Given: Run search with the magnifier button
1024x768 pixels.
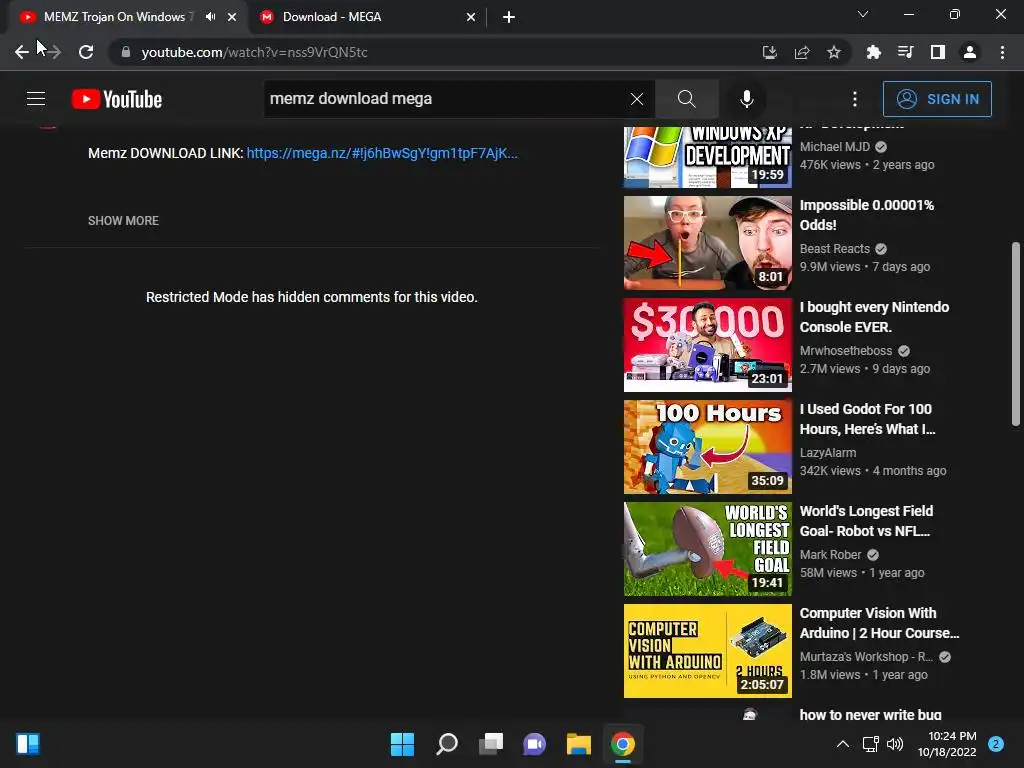Looking at the screenshot, I should click(686, 99).
